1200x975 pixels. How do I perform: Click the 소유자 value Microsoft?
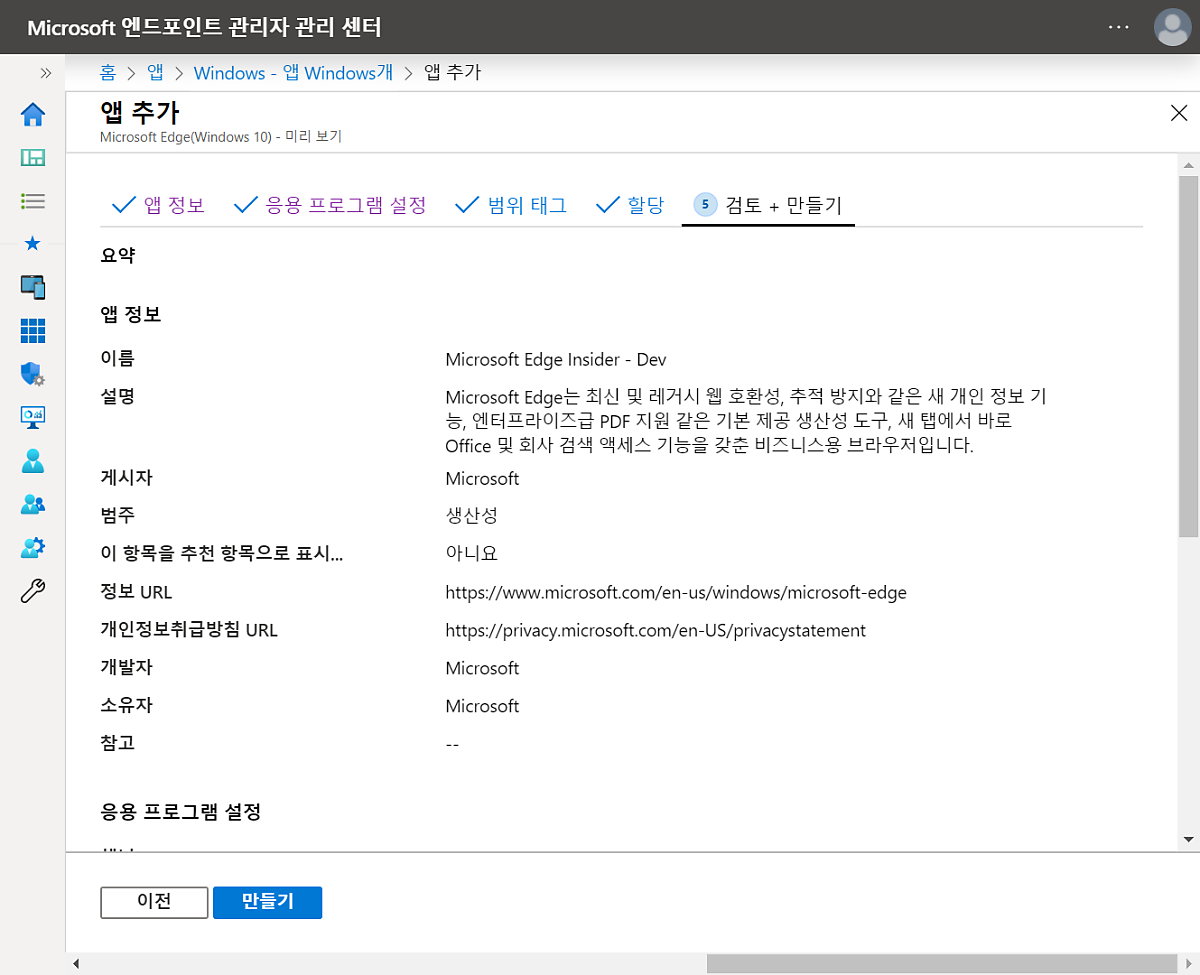click(482, 706)
